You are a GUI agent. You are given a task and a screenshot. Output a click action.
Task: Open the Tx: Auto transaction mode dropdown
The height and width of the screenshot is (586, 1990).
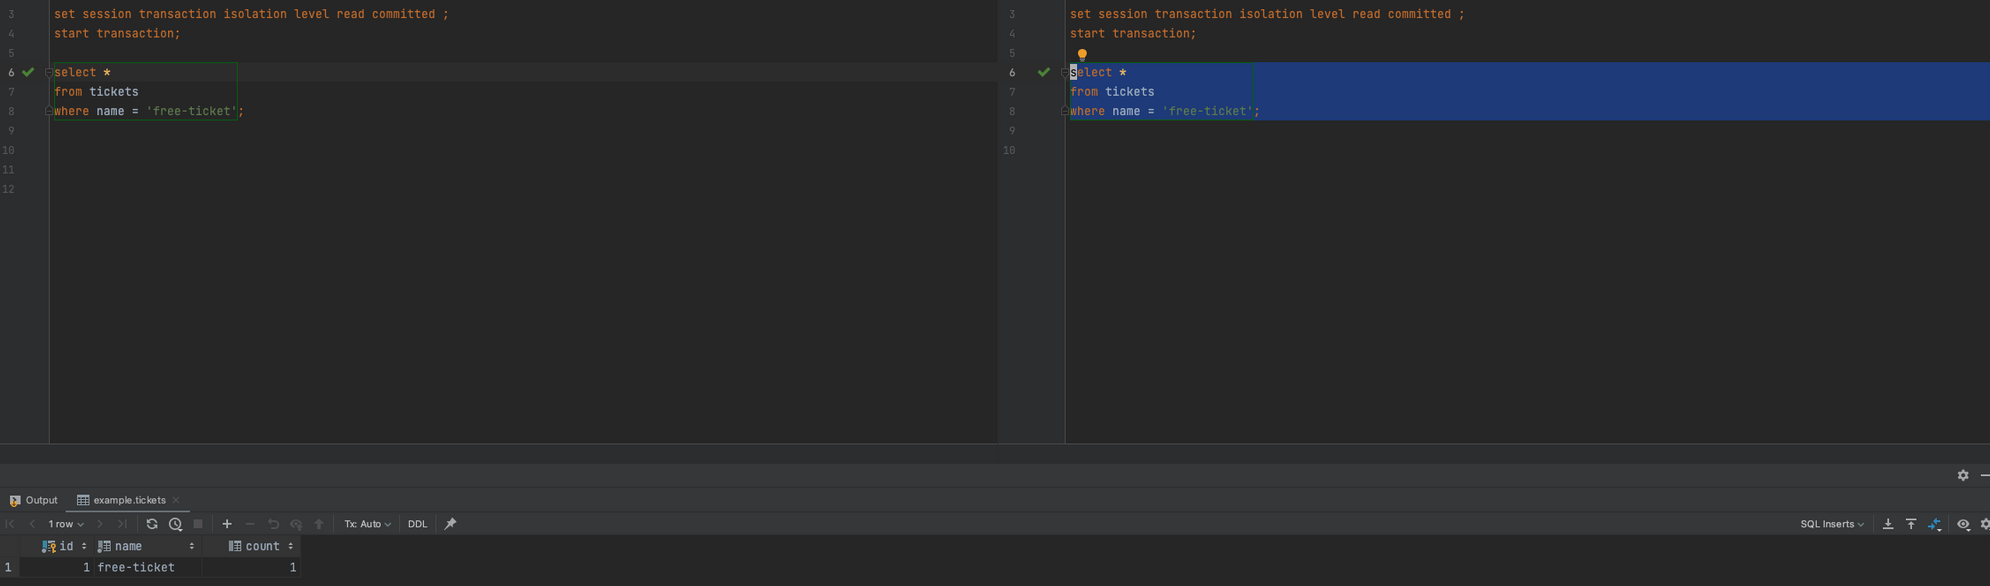(367, 524)
